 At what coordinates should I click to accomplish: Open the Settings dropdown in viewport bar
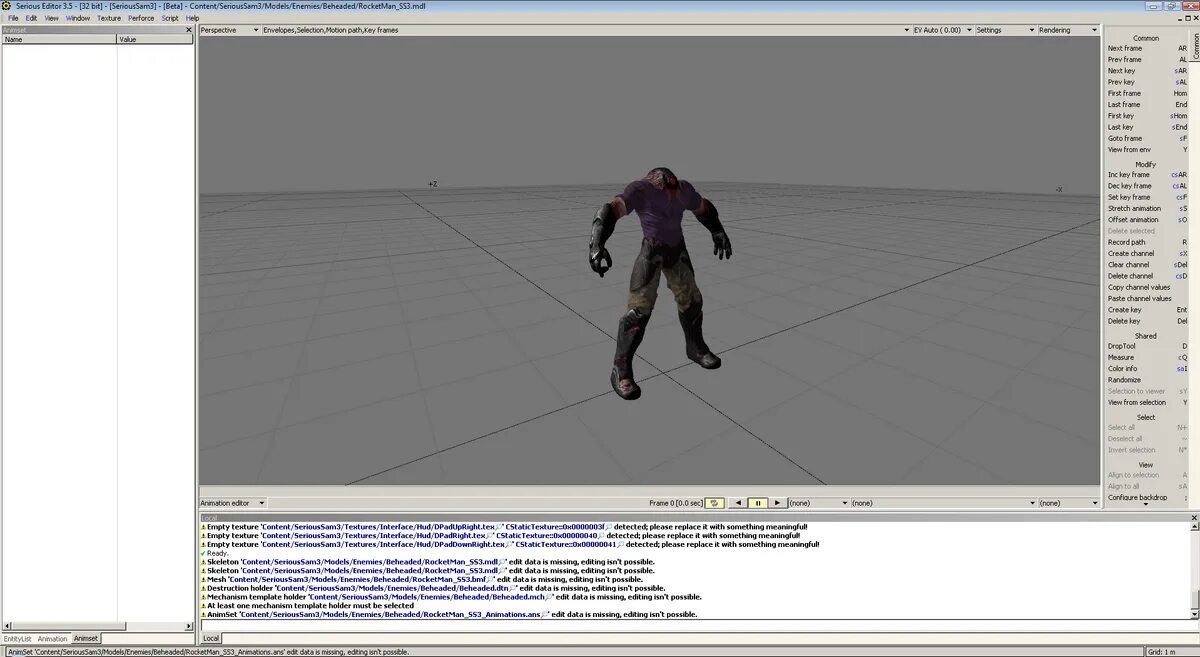click(1005, 30)
